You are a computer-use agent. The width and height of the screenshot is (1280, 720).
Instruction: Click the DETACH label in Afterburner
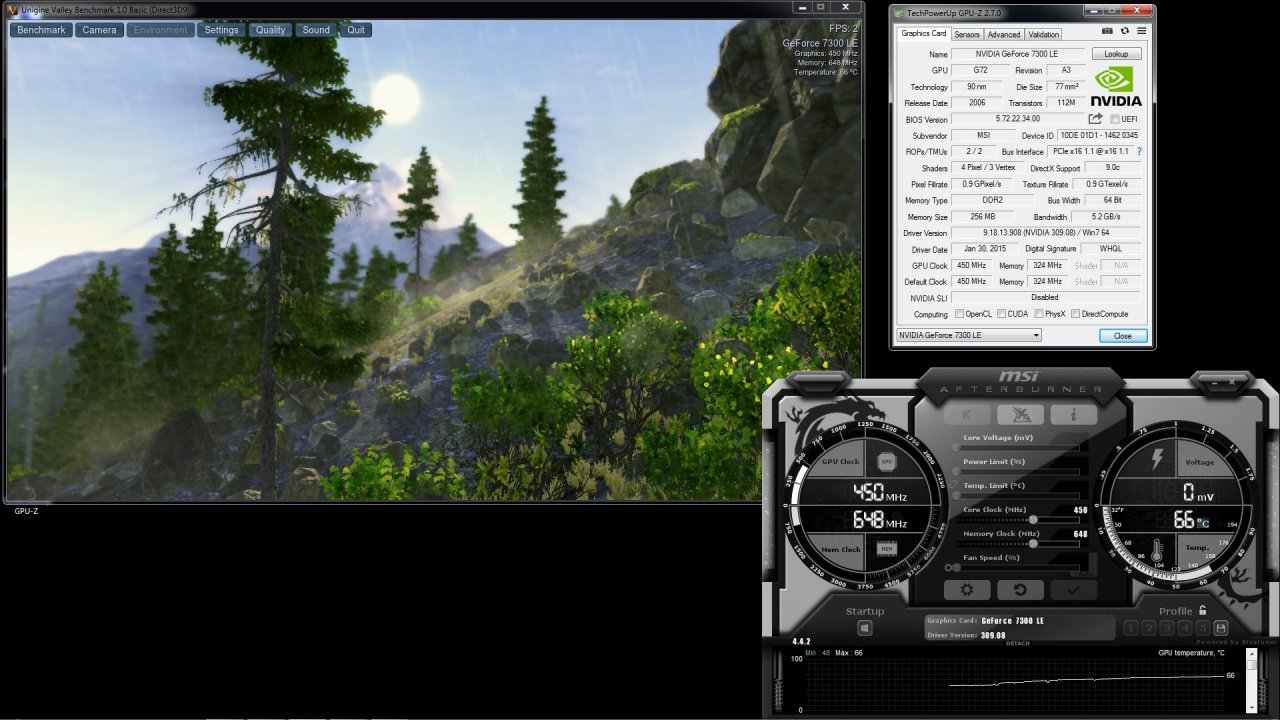(x=1017, y=643)
